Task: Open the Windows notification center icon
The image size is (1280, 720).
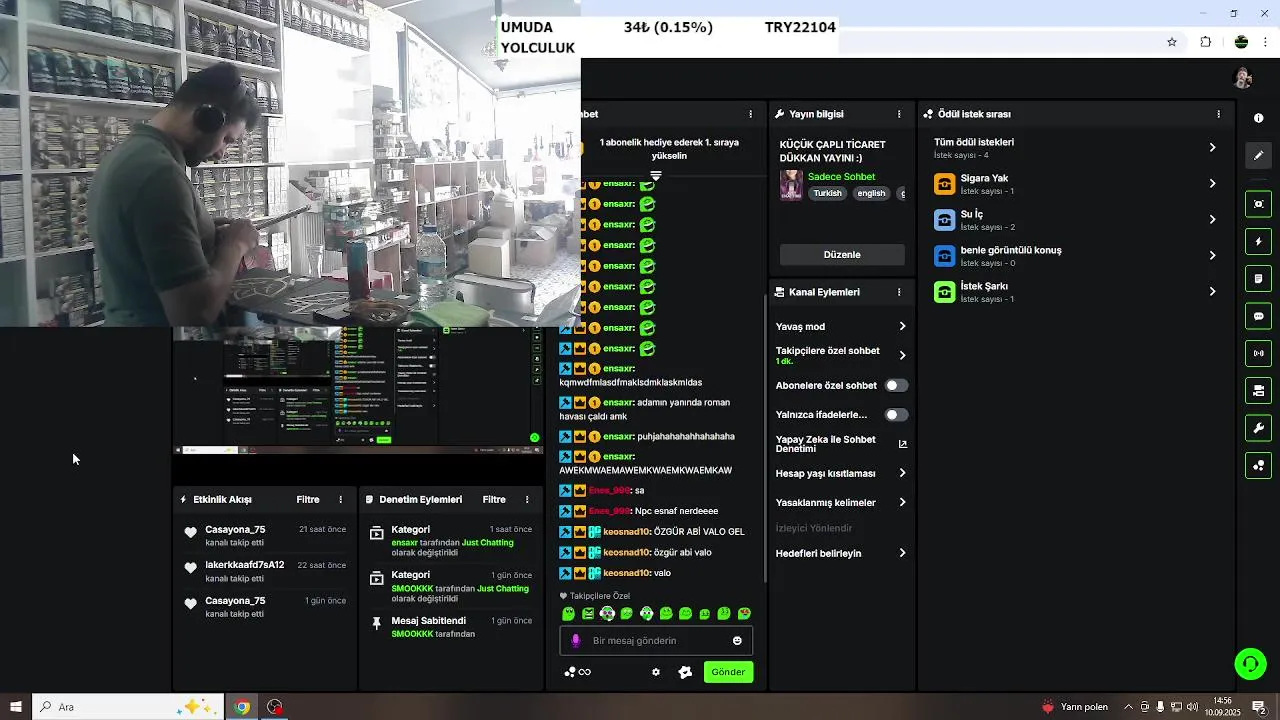Action: point(1259,707)
